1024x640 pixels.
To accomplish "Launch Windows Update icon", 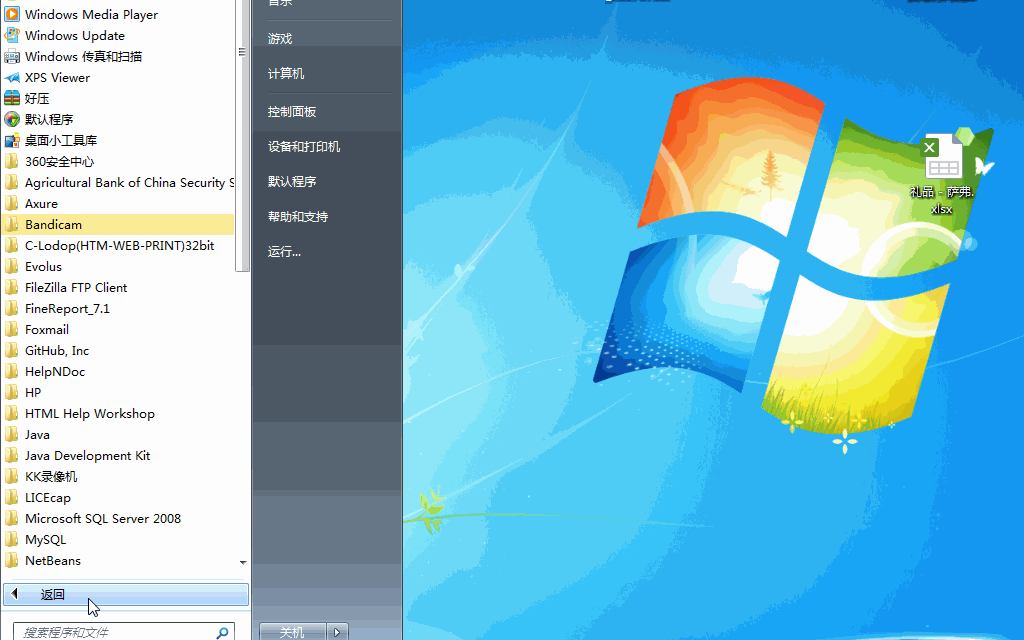I will tap(12, 35).
